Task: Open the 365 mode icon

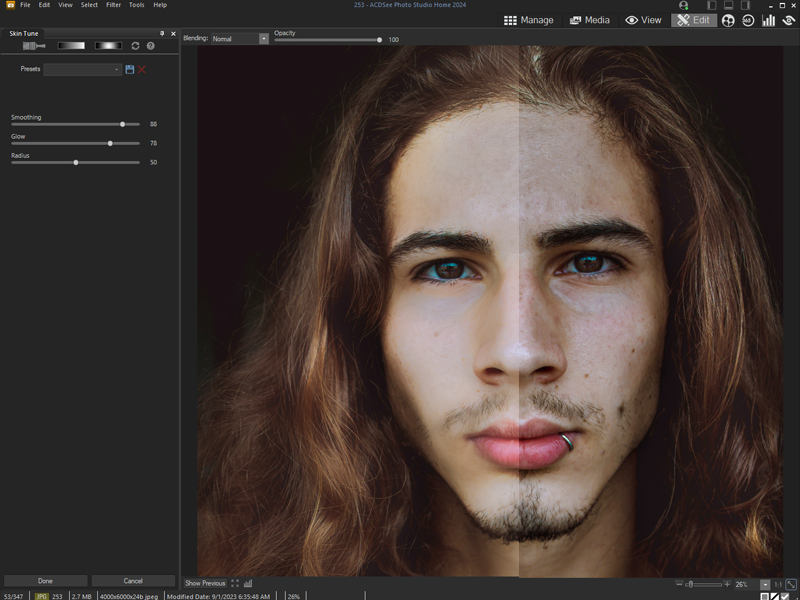Action: pos(748,20)
